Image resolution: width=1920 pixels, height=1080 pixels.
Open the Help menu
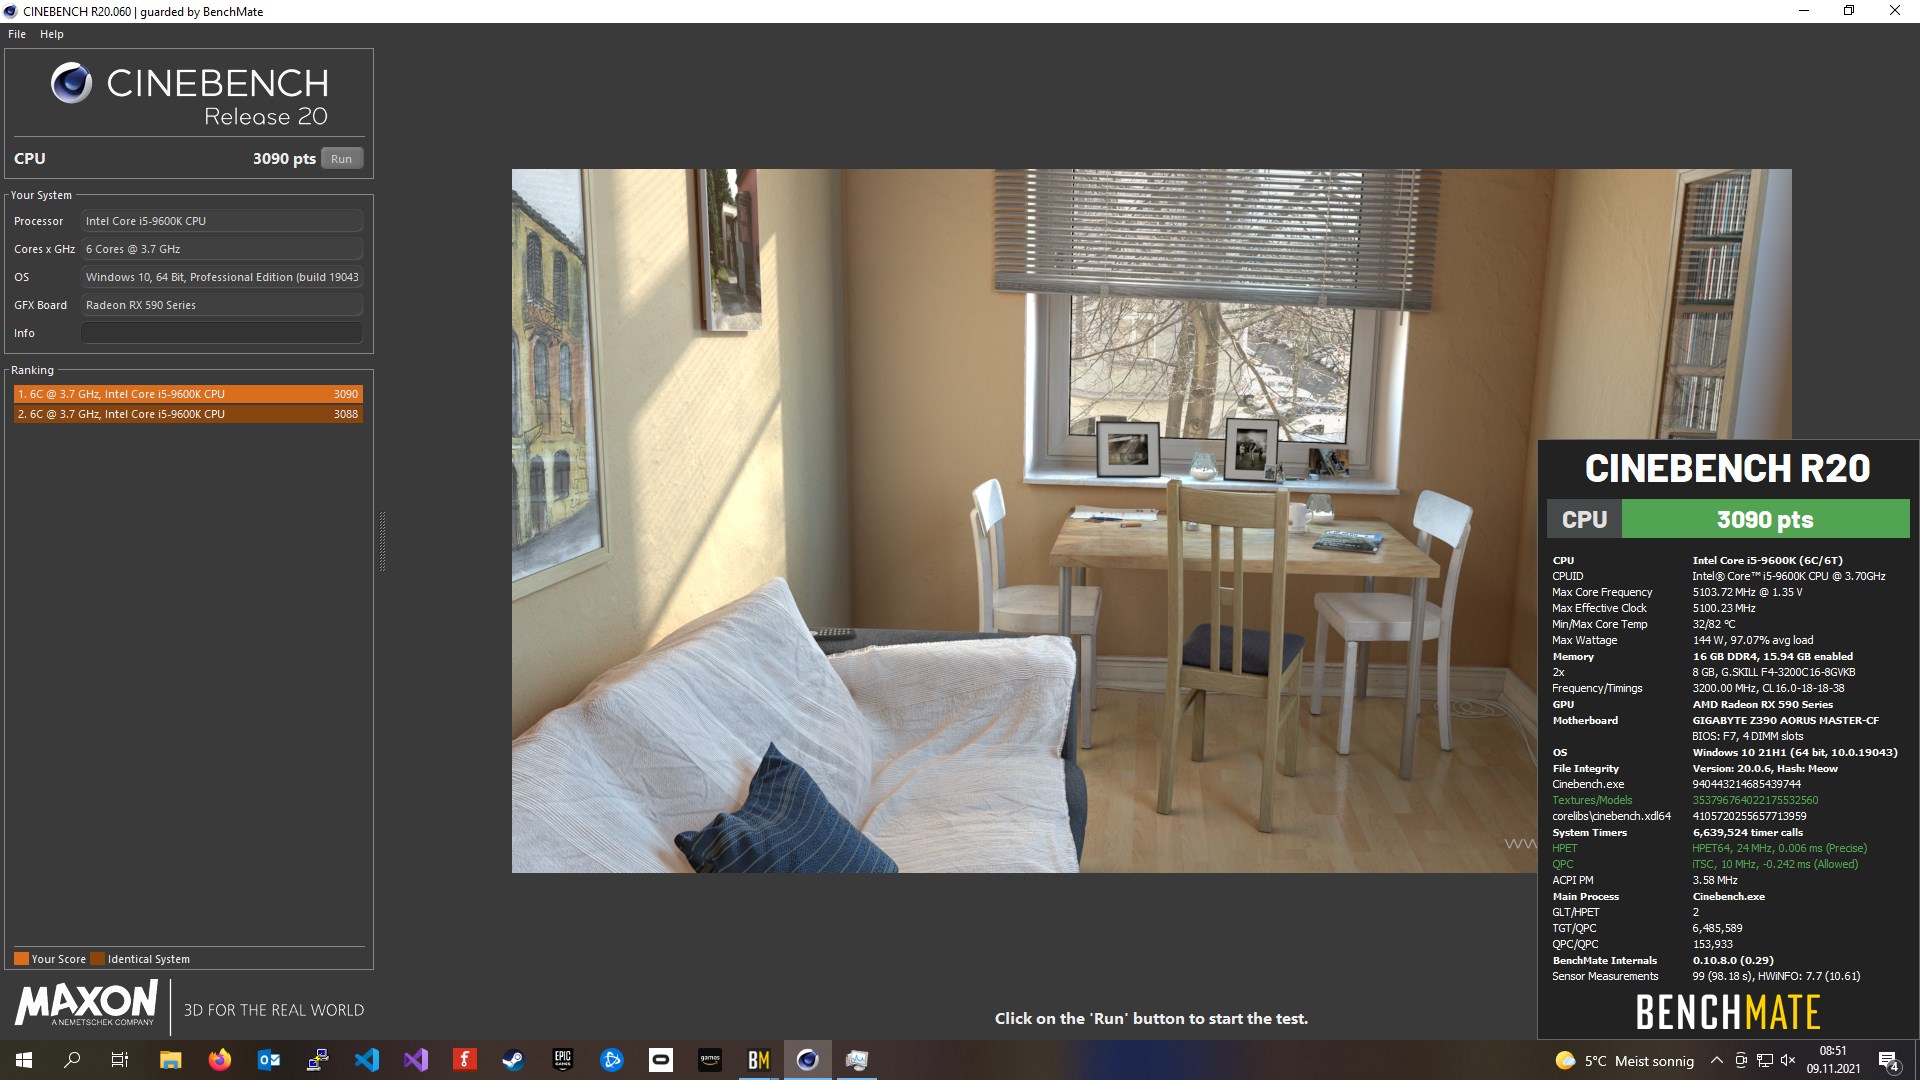(52, 34)
